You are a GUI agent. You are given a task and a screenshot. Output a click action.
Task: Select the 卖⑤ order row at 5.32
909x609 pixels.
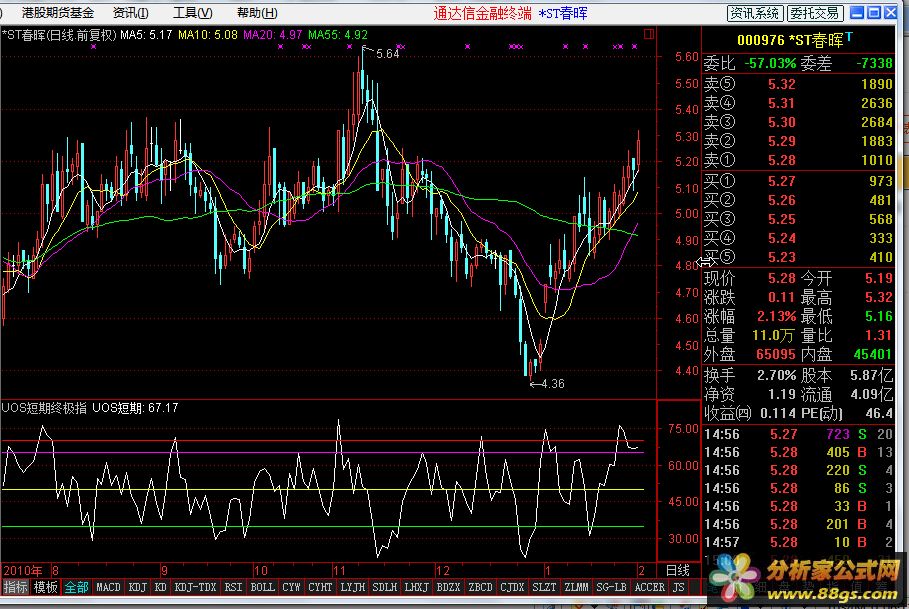coord(798,84)
